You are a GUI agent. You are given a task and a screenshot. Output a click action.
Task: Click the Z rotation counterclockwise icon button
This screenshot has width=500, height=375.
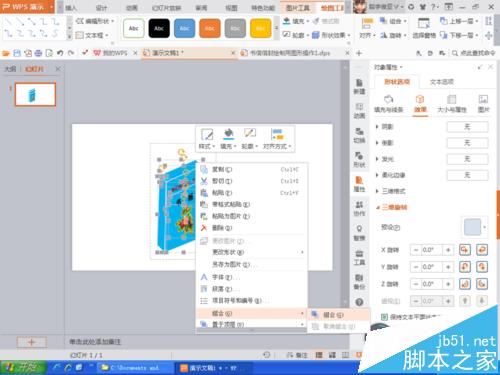pos(482,284)
